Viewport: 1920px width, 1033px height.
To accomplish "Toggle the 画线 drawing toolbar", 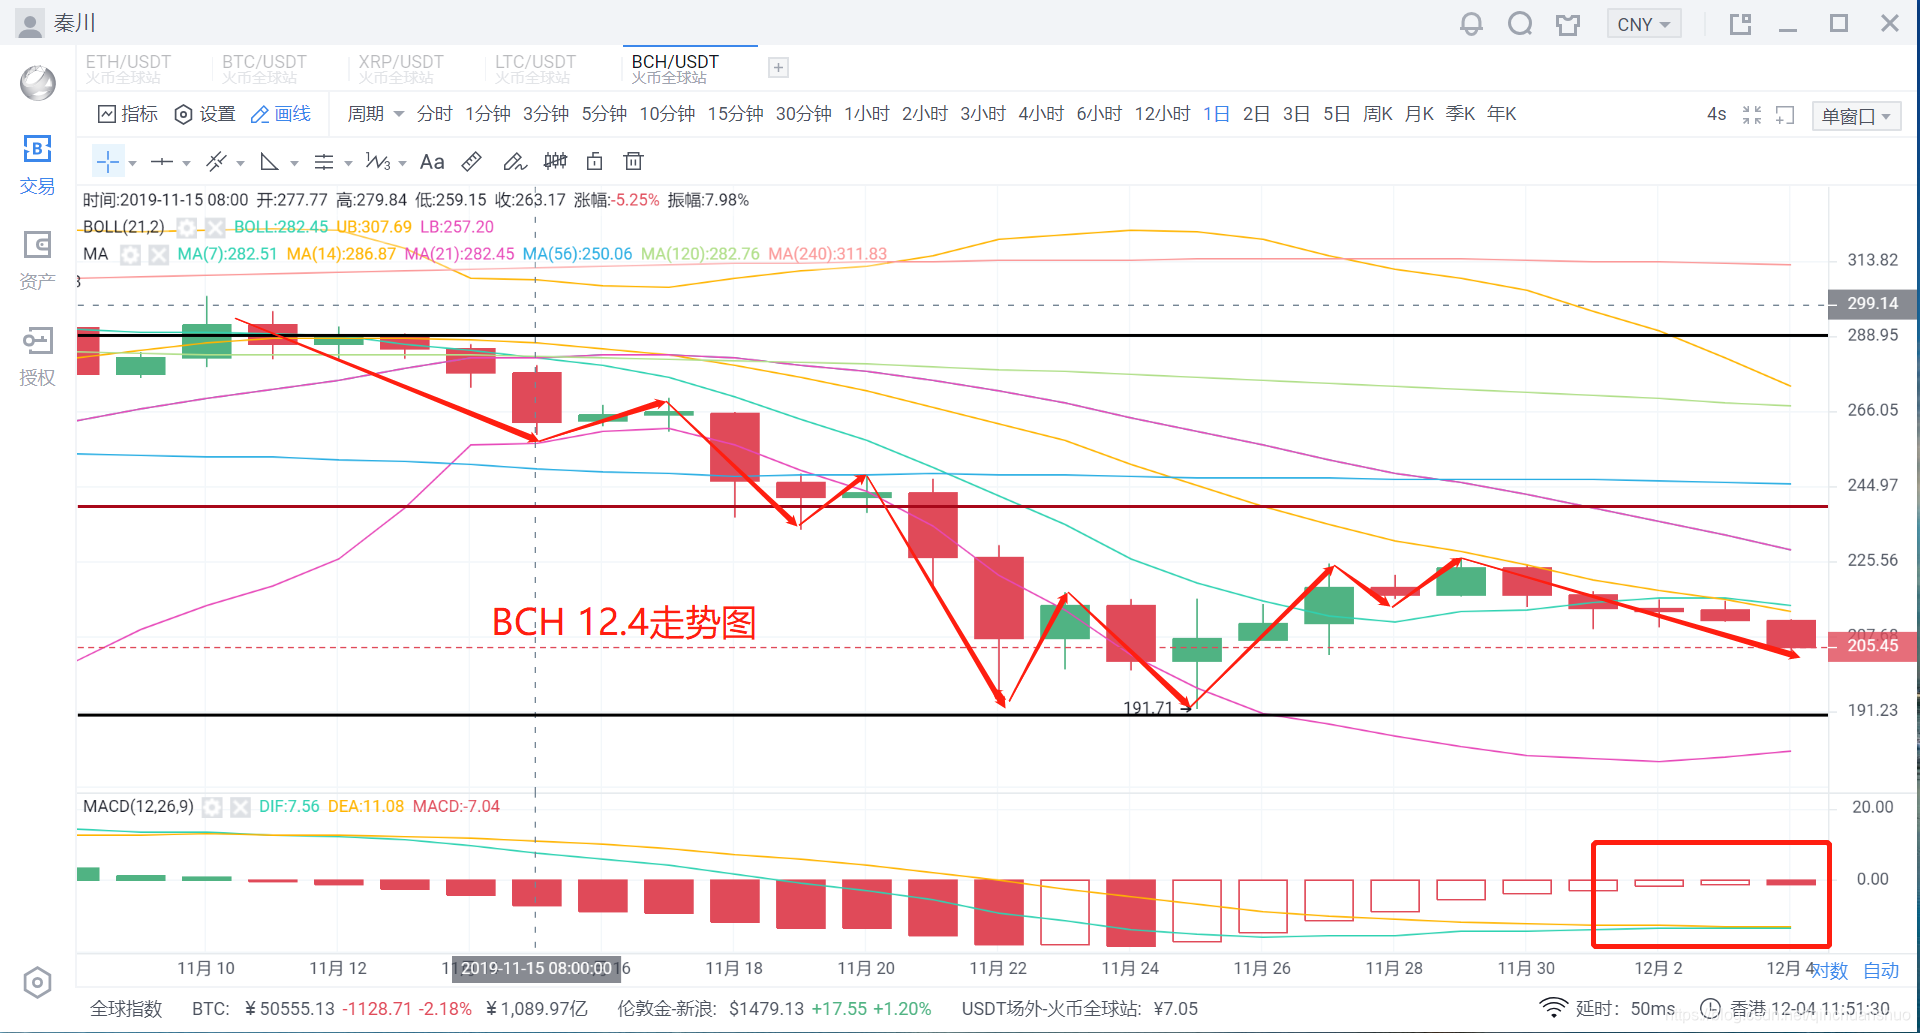I will 280,114.
